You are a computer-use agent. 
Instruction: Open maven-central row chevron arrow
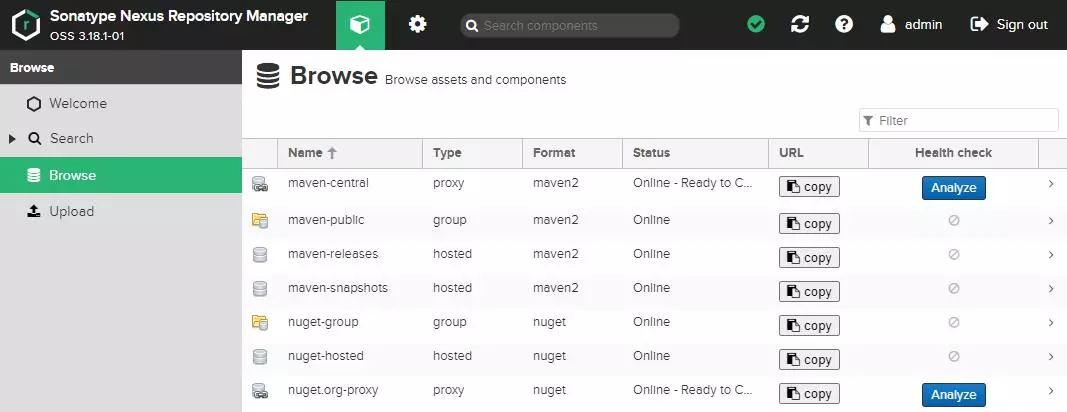point(1051,184)
